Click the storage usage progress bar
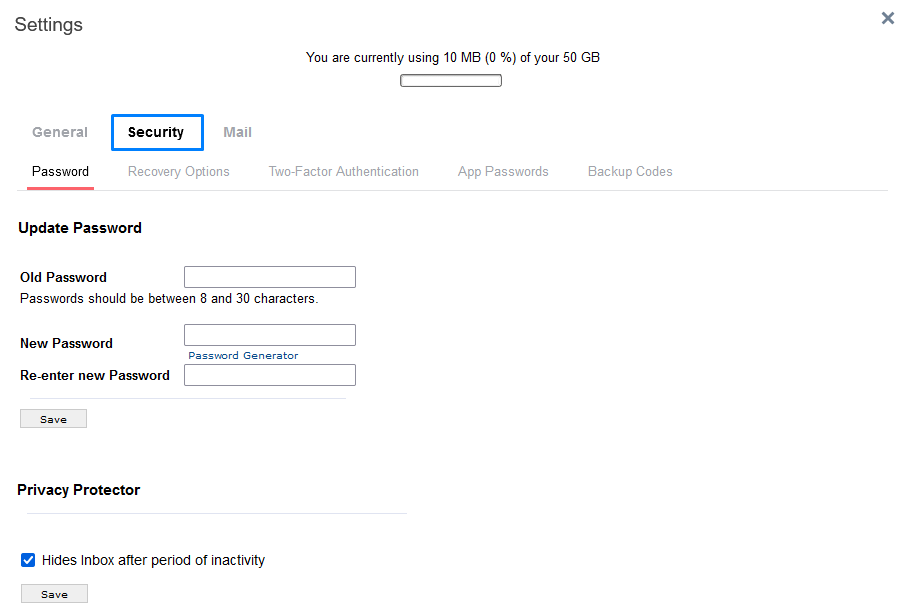This screenshot has width=905, height=612. 450,79
